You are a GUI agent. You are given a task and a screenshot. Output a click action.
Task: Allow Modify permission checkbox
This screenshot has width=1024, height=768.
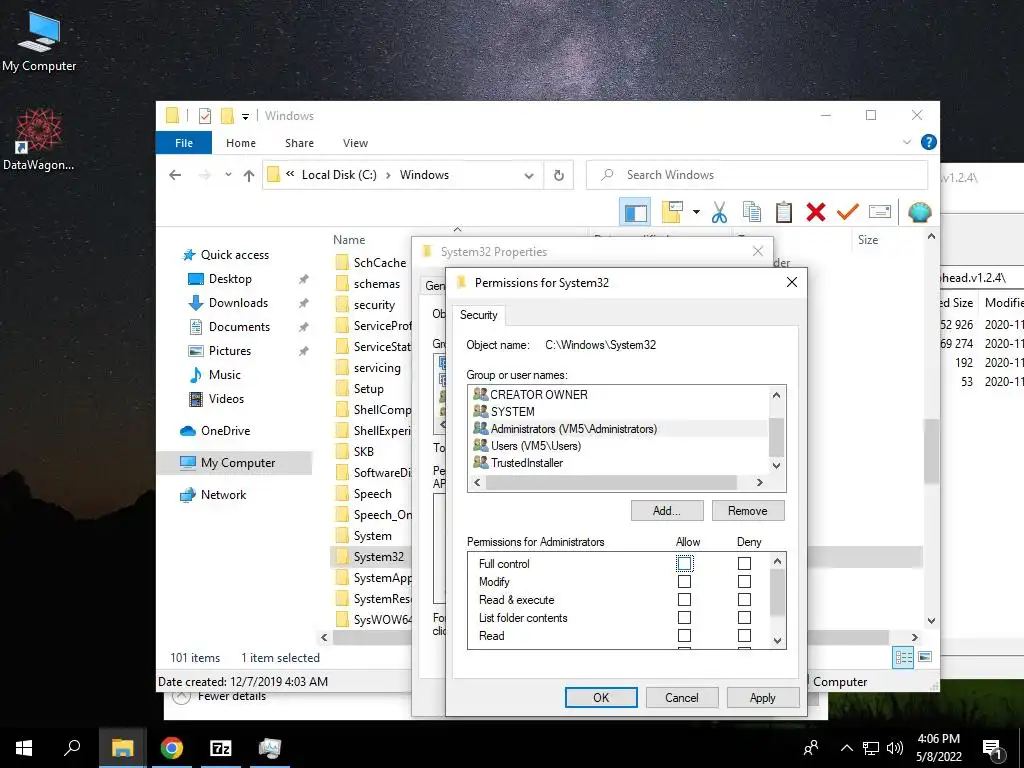click(x=684, y=581)
